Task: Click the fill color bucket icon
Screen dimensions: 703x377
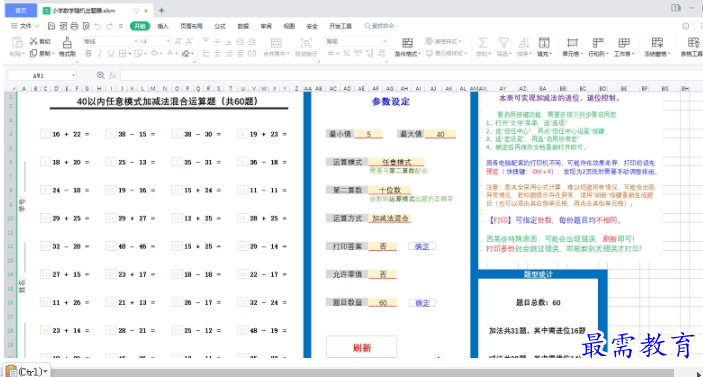Action: pyautogui.click(x=155, y=53)
